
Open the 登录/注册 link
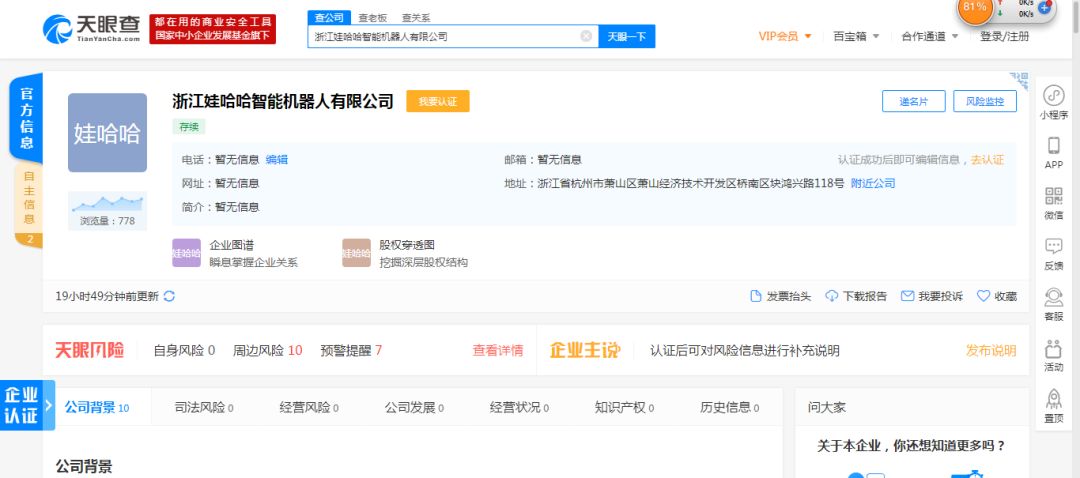(1005, 36)
